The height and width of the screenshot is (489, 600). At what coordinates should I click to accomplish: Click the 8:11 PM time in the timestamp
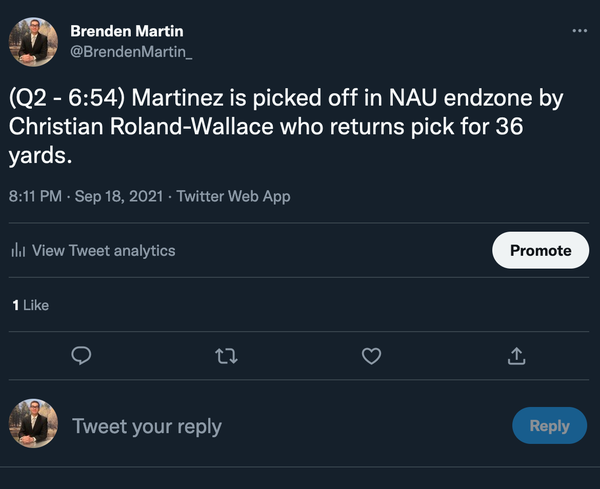pyautogui.click(x=35, y=196)
